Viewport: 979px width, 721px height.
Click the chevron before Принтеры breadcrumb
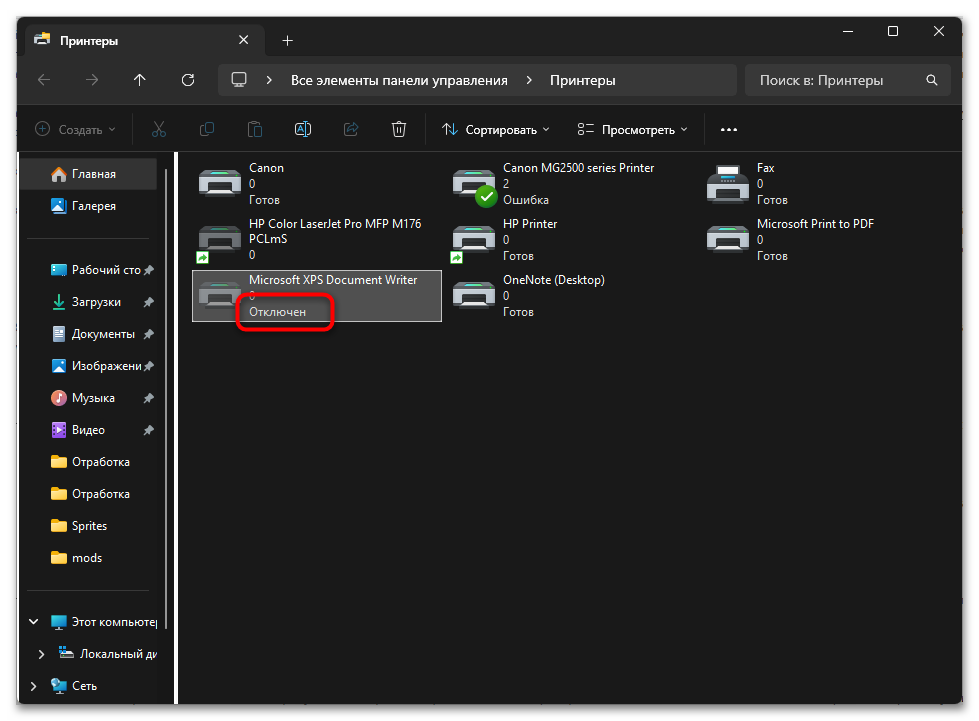[x=529, y=80]
